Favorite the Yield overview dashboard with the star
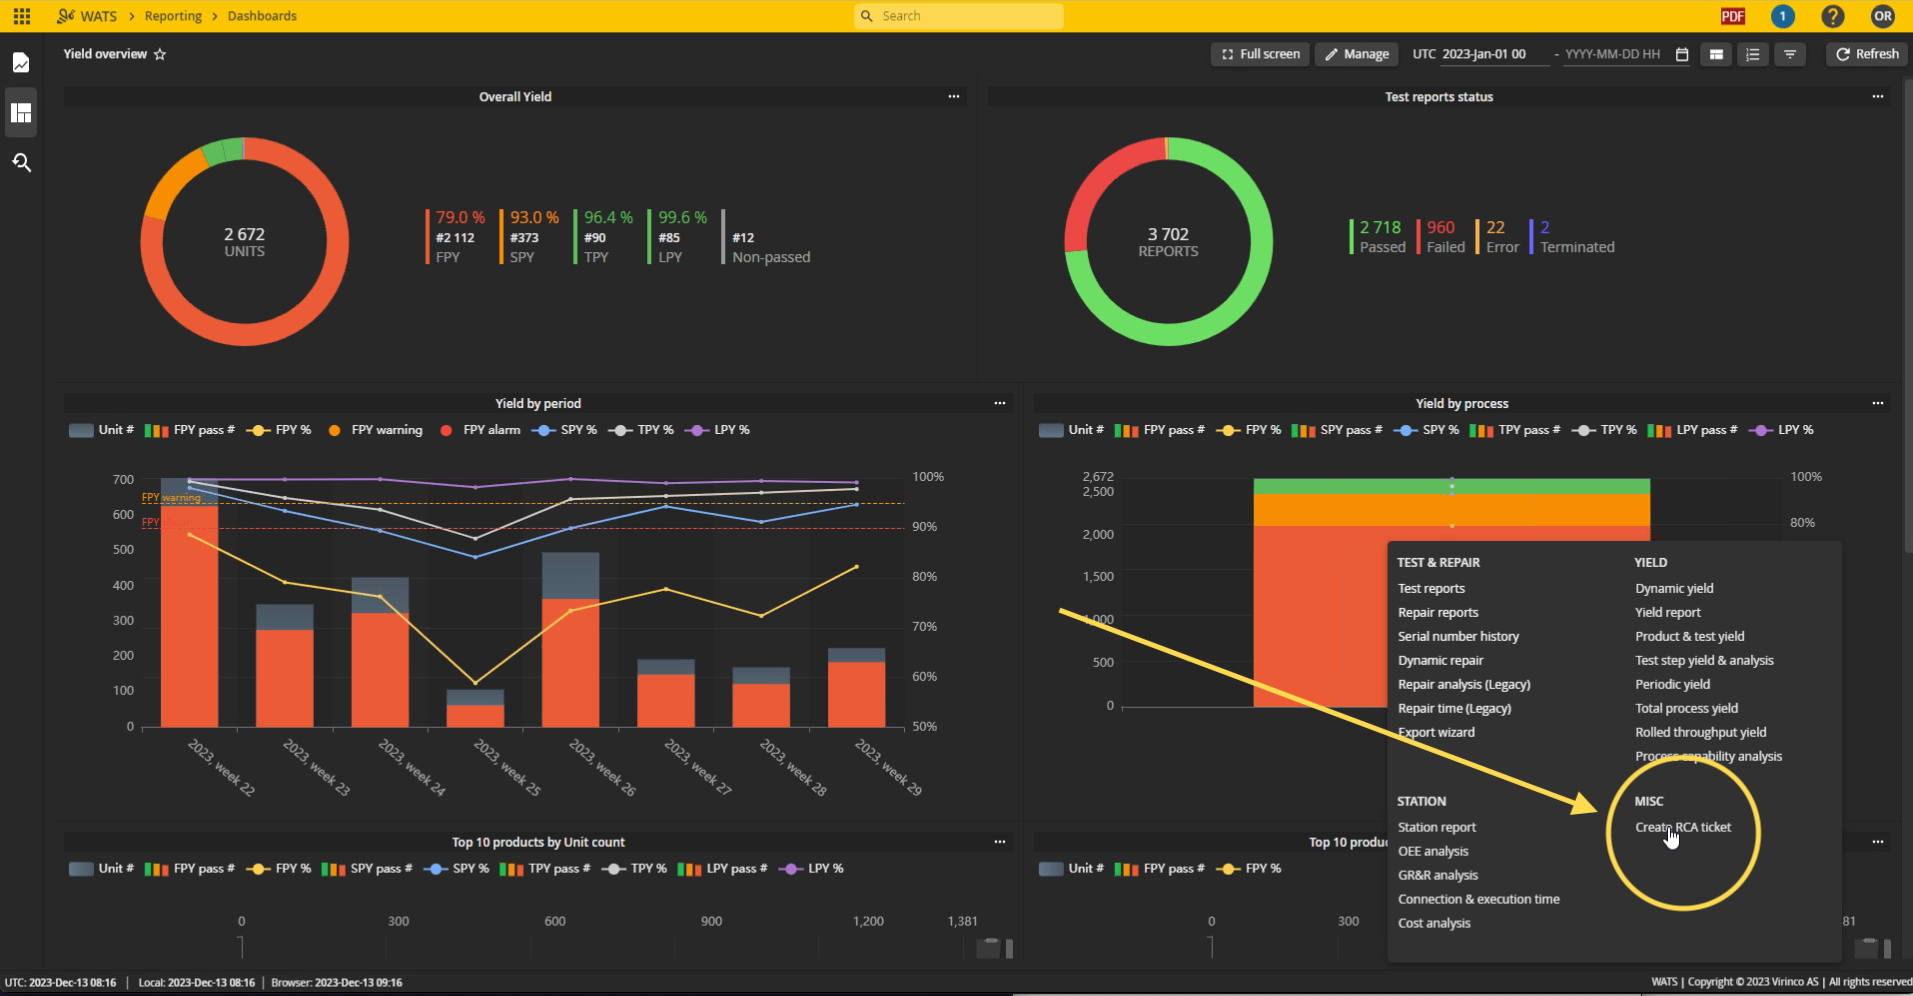 (160, 55)
